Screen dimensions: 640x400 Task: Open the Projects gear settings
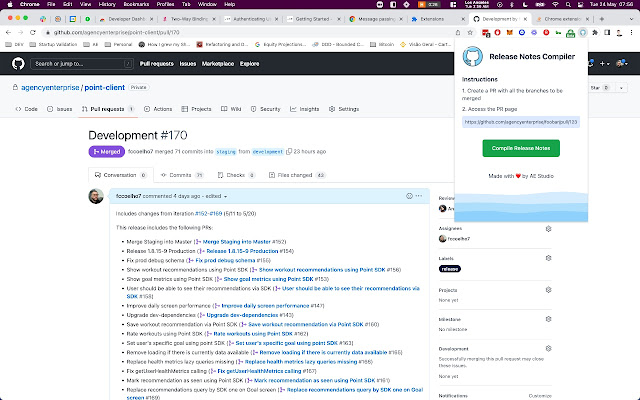point(548,289)
